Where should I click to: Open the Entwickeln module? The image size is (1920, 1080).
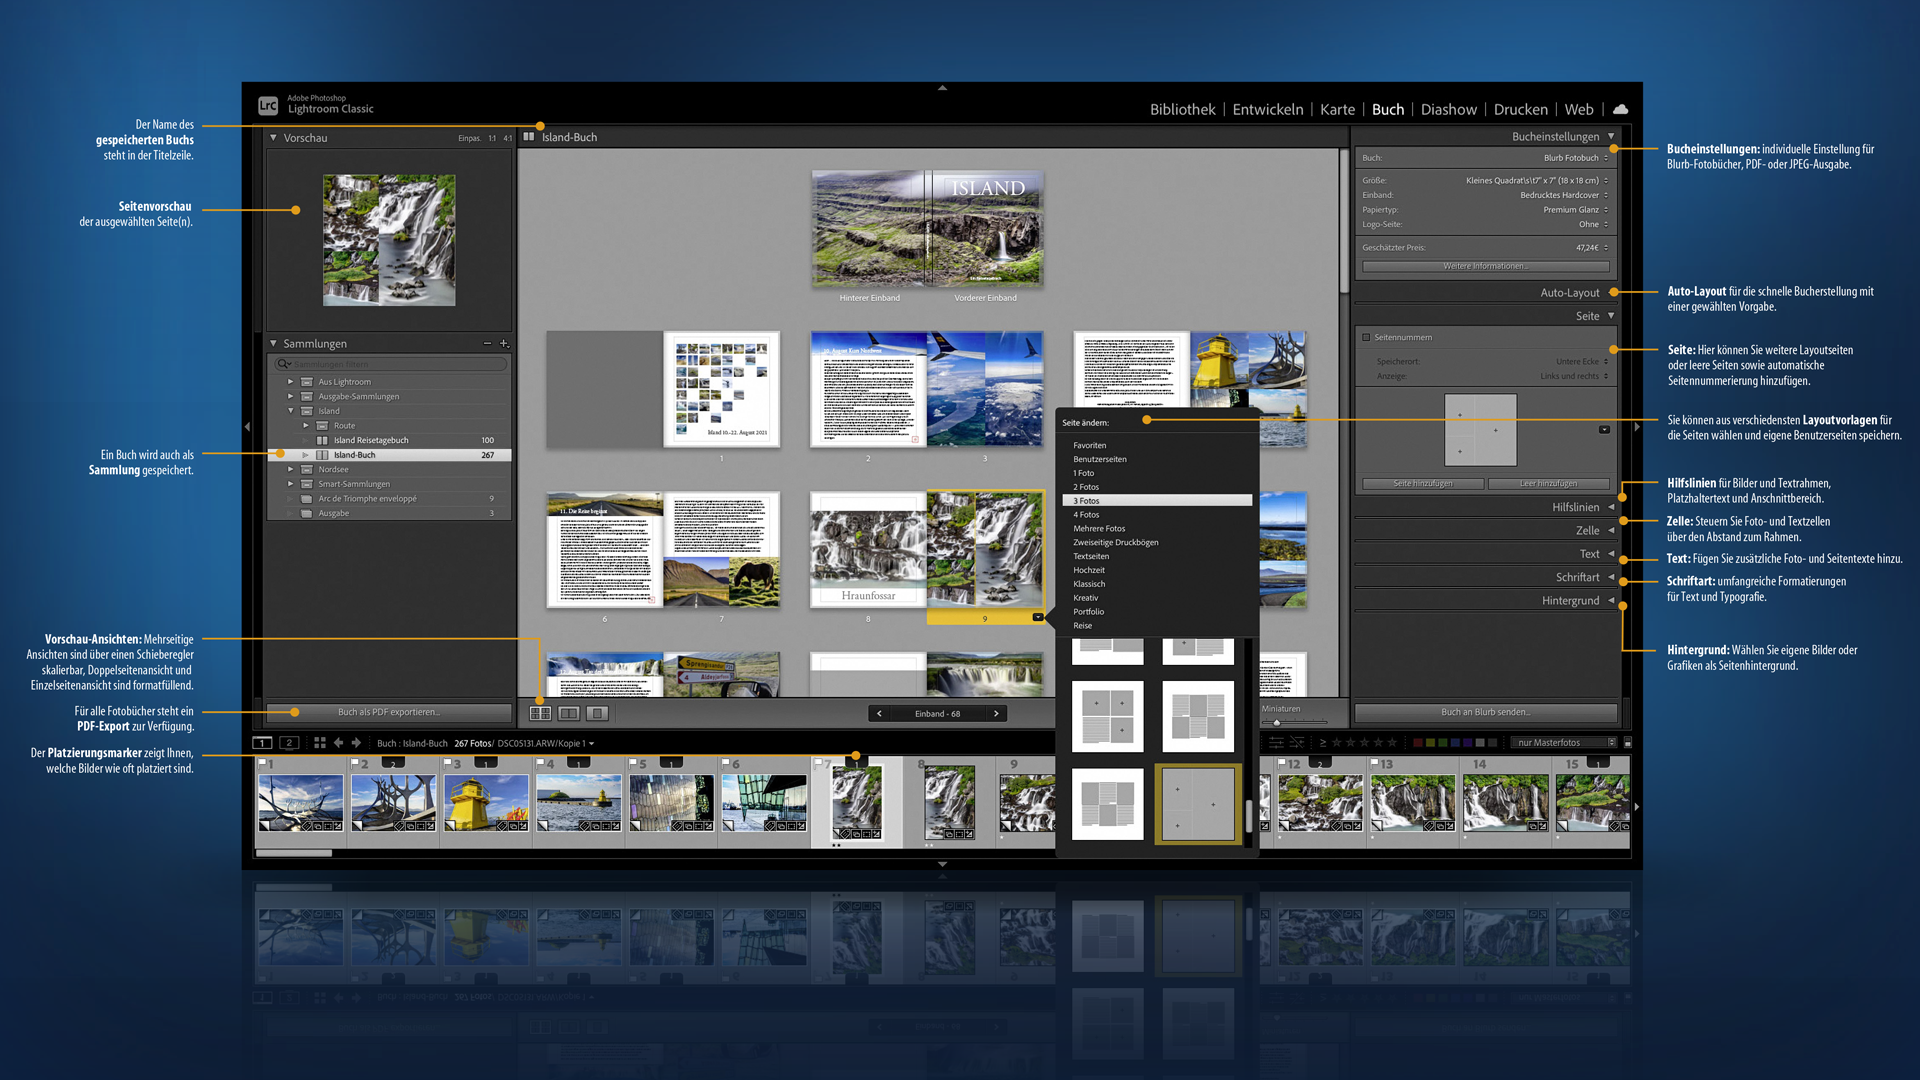1267,109
